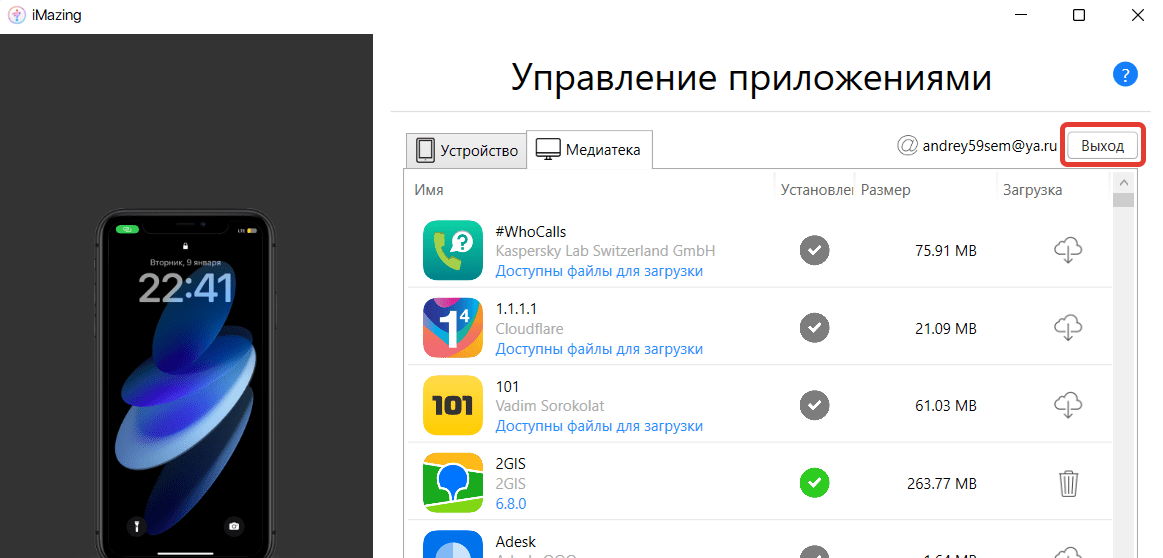Click the 61.03 MB size value

tap(946, 406)
